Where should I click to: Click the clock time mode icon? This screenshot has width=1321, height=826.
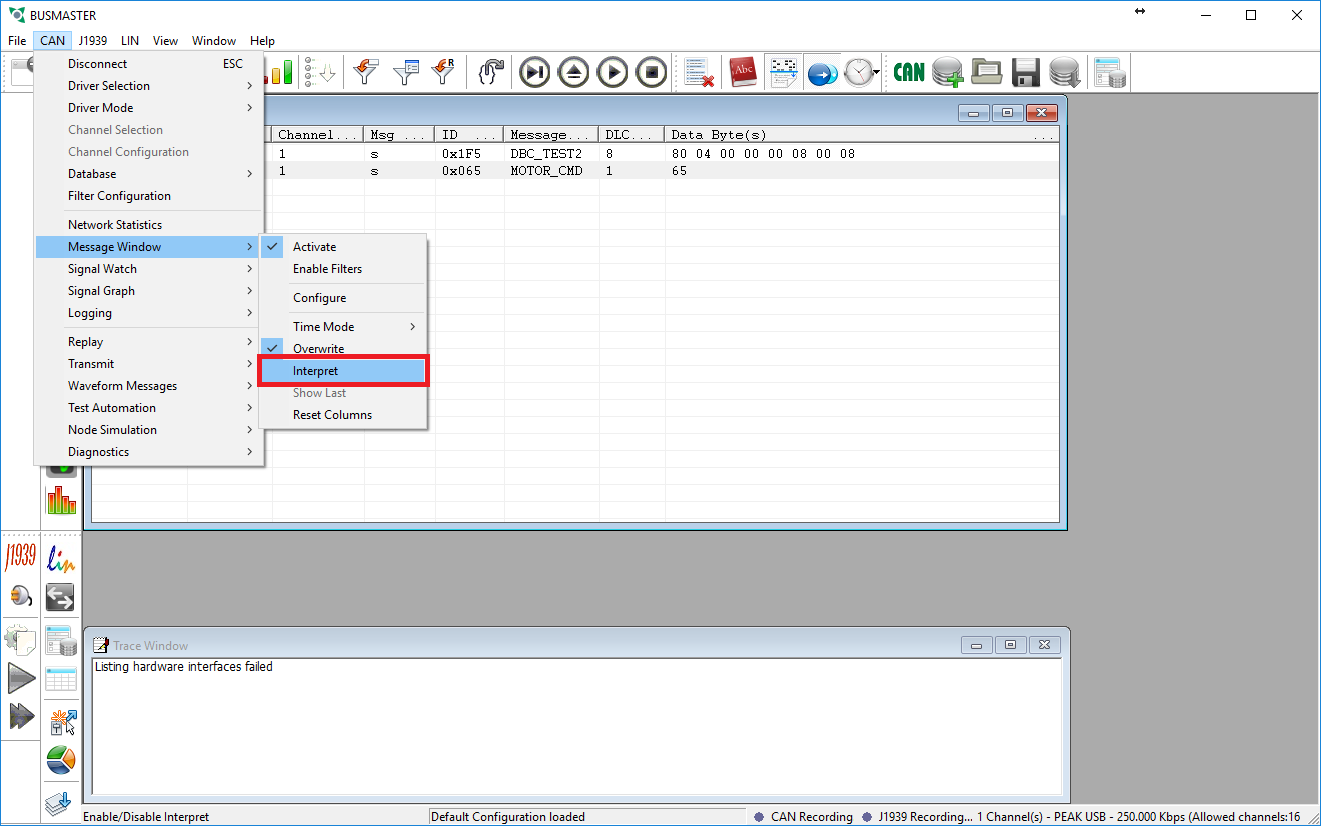click(858, 72)
